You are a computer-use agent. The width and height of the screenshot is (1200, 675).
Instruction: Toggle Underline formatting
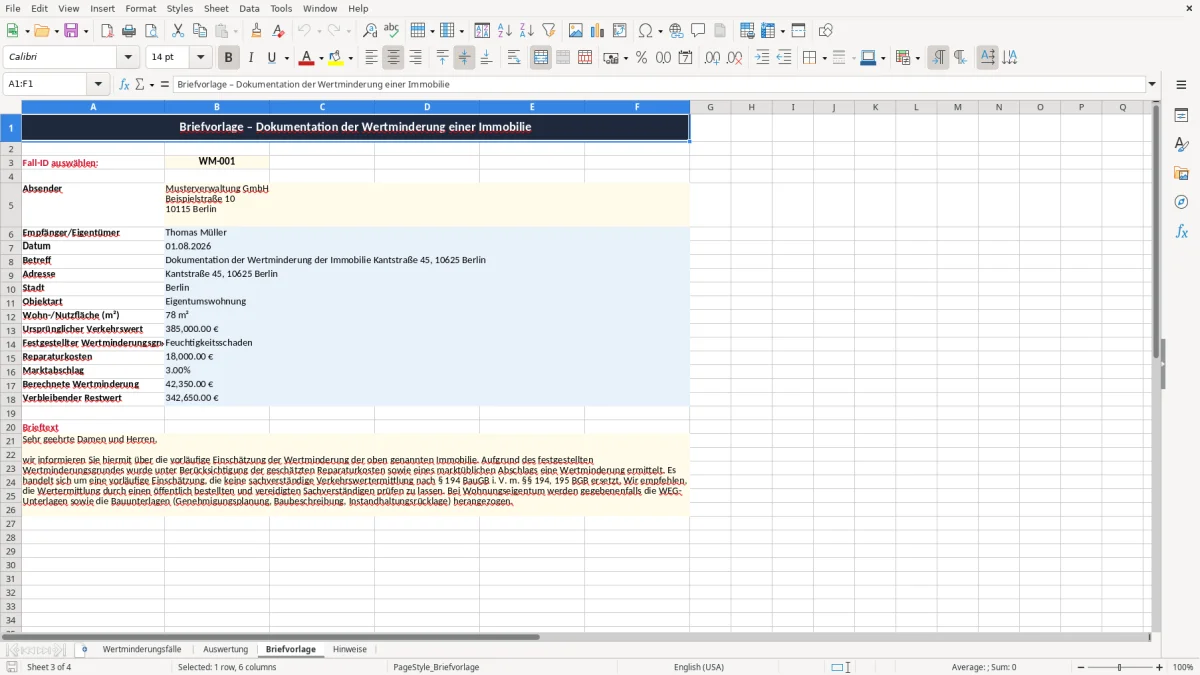point(272,58)
